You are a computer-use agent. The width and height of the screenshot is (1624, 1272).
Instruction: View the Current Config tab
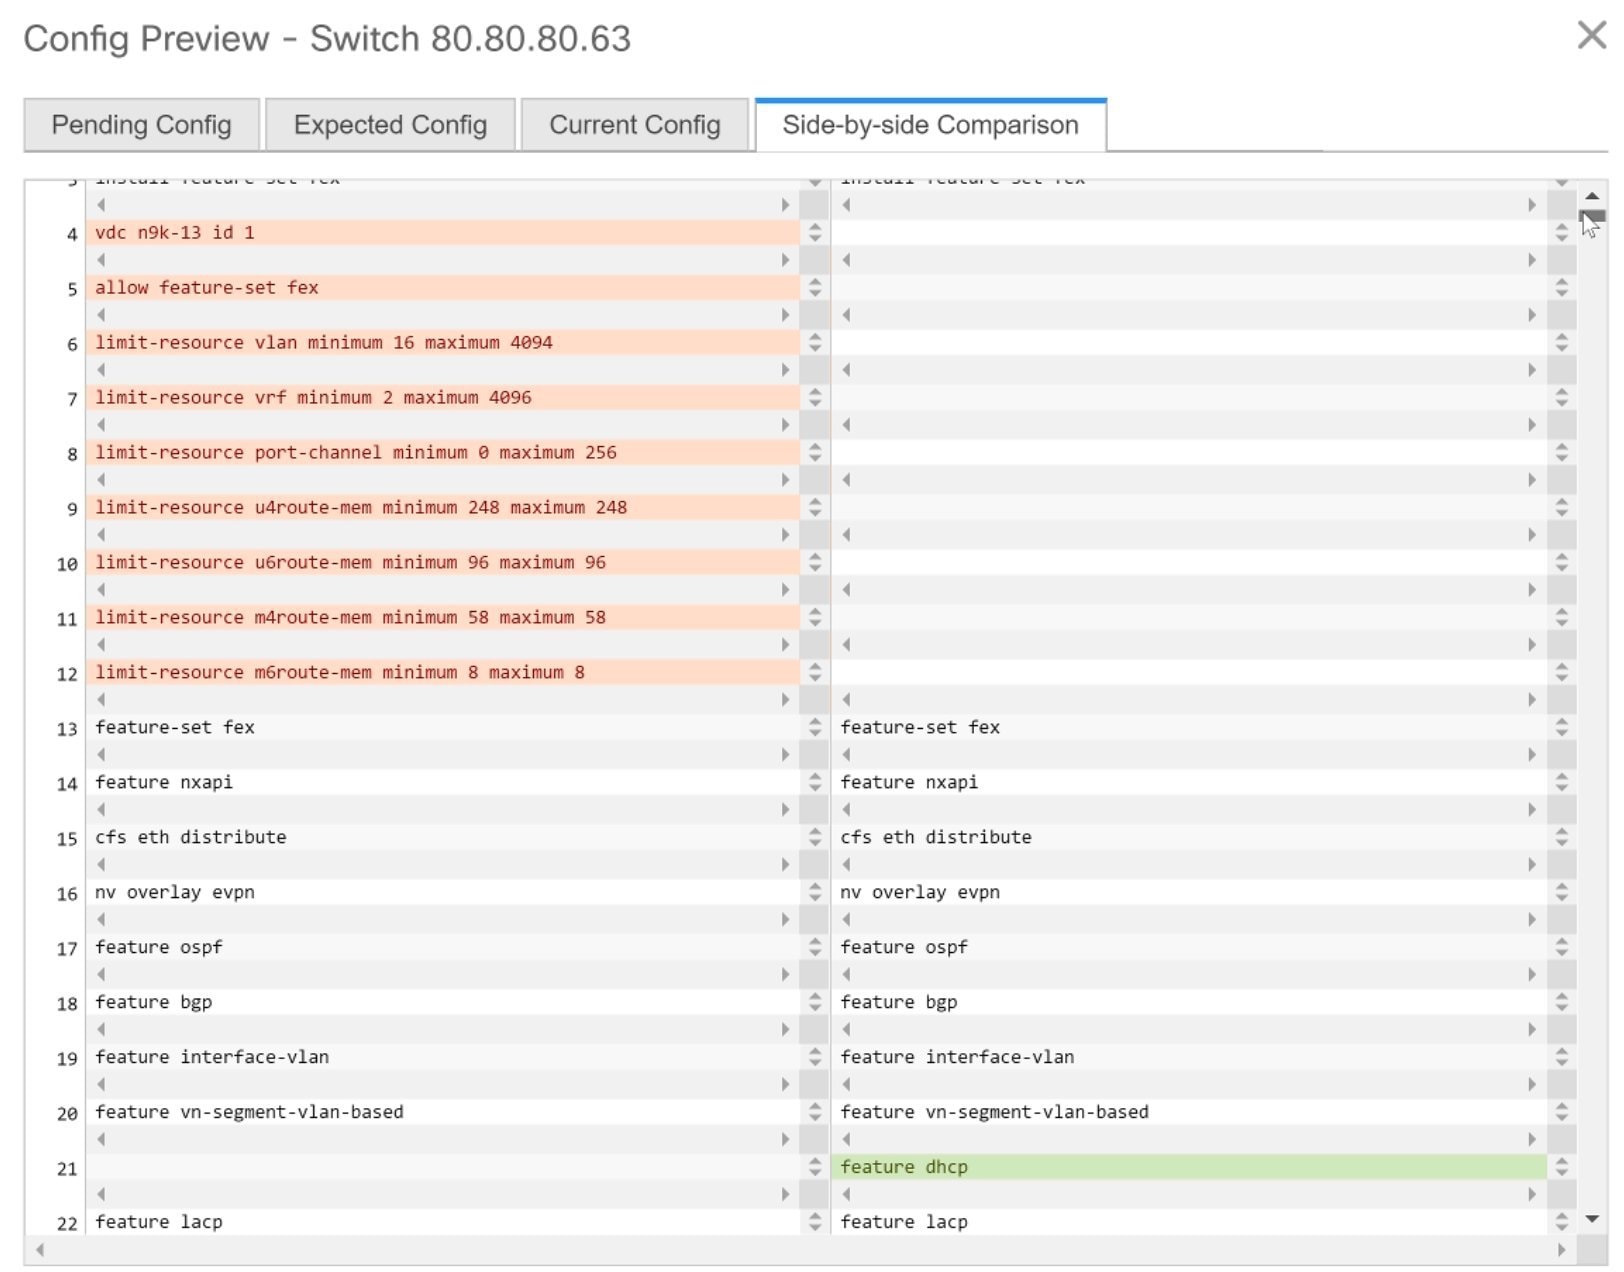(x=633, y=125)
